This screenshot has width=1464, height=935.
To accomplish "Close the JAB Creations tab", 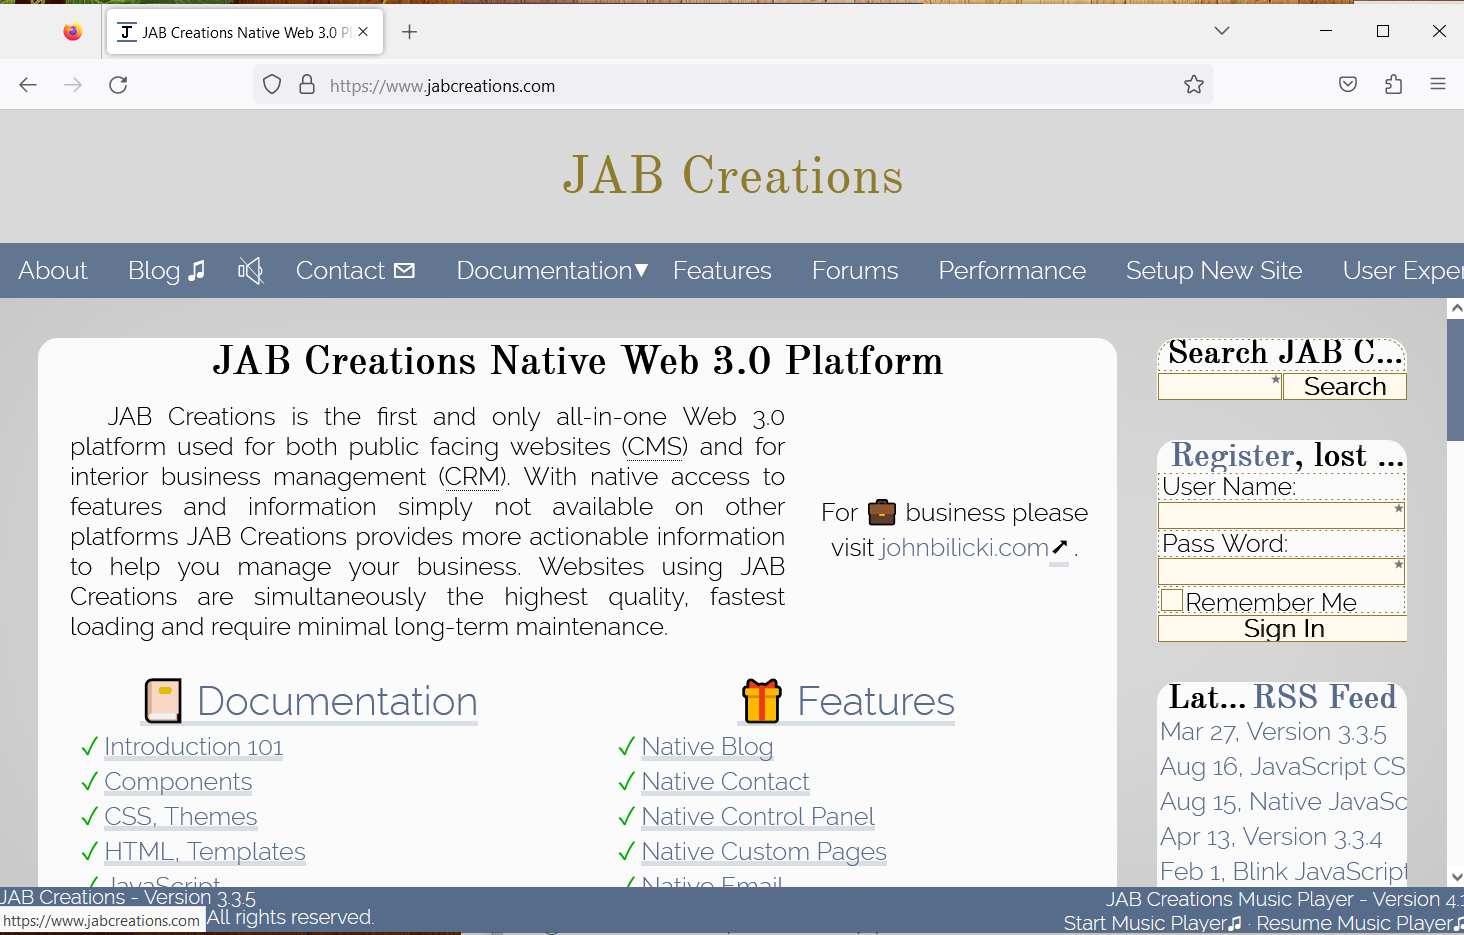I will coord(363,32).
